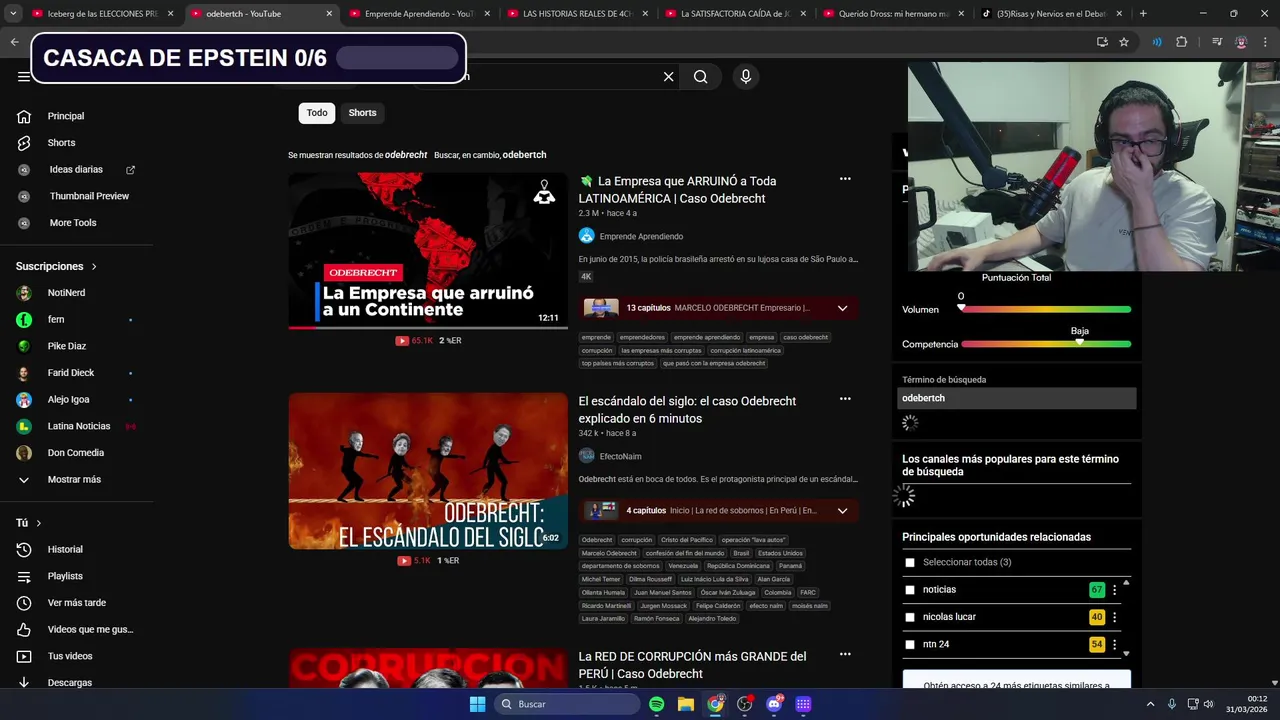Search instead for 'odebertch' link
The height and width of the screenshot is (720, 1280).
click(524, 155)
